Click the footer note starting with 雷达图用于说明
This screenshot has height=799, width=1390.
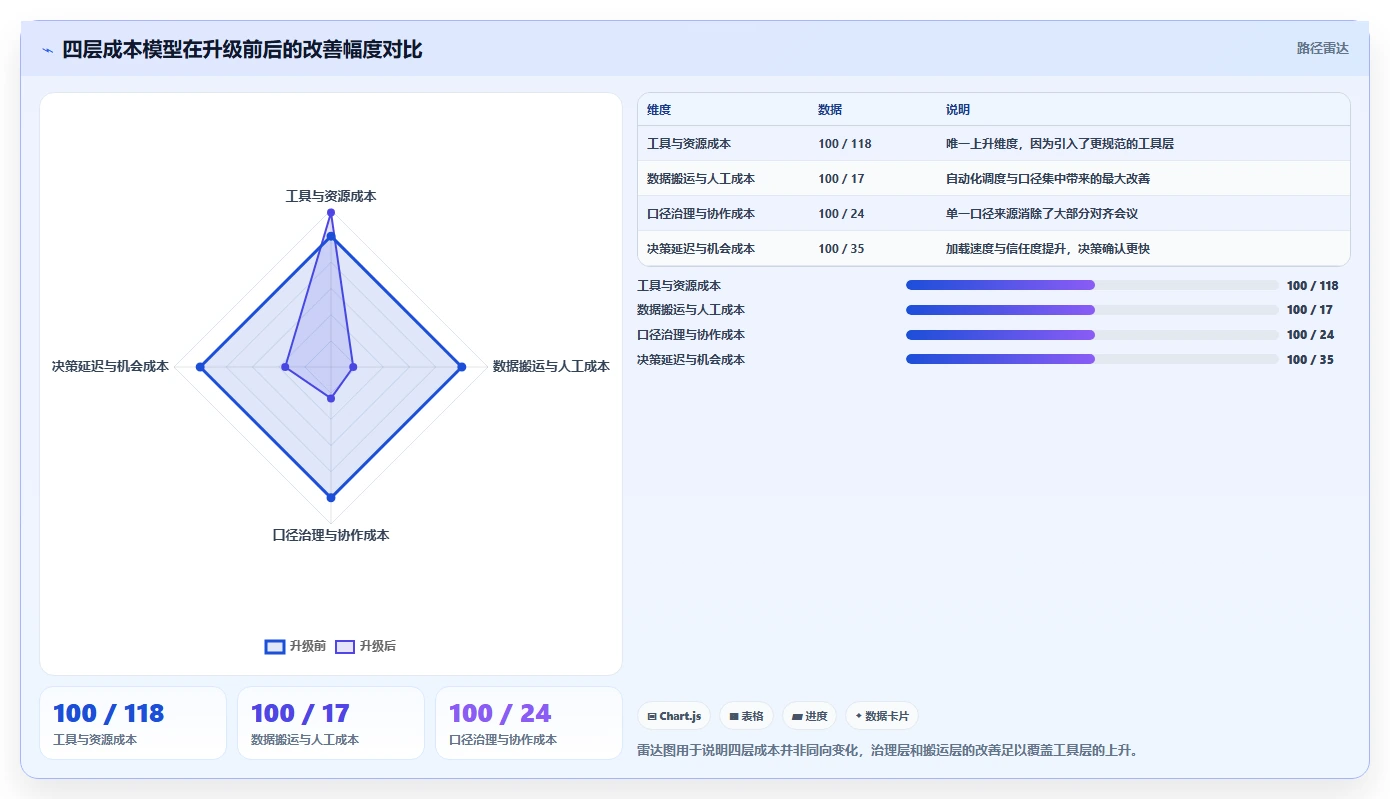[887, 750]
